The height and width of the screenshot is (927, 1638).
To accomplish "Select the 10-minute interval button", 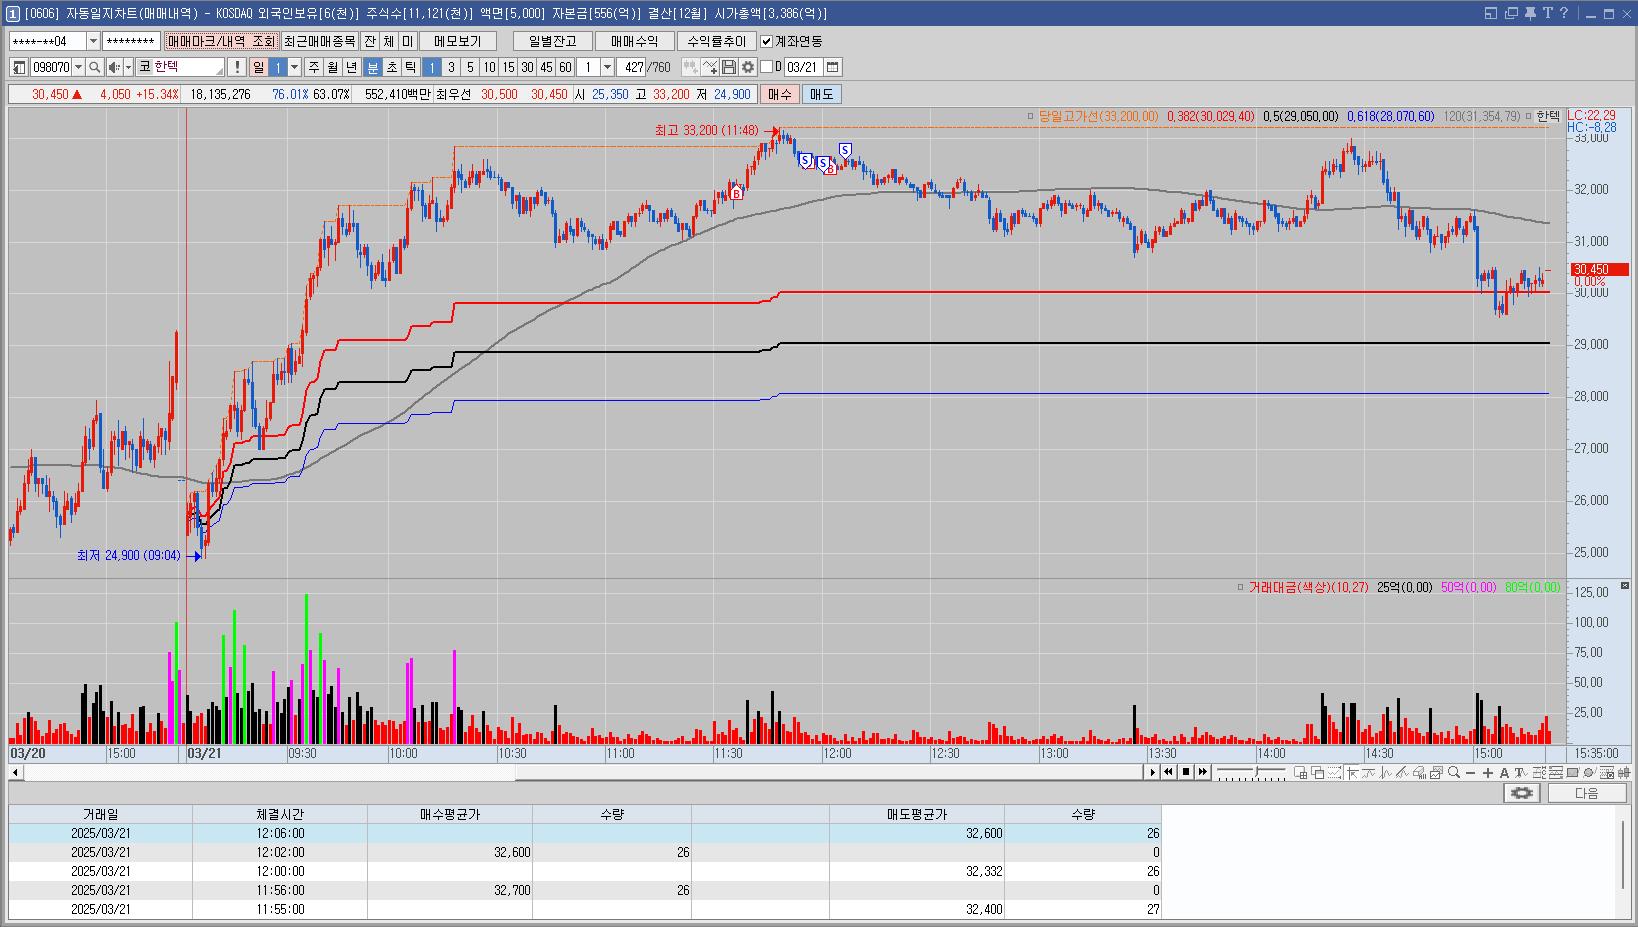I will [489, 67].
